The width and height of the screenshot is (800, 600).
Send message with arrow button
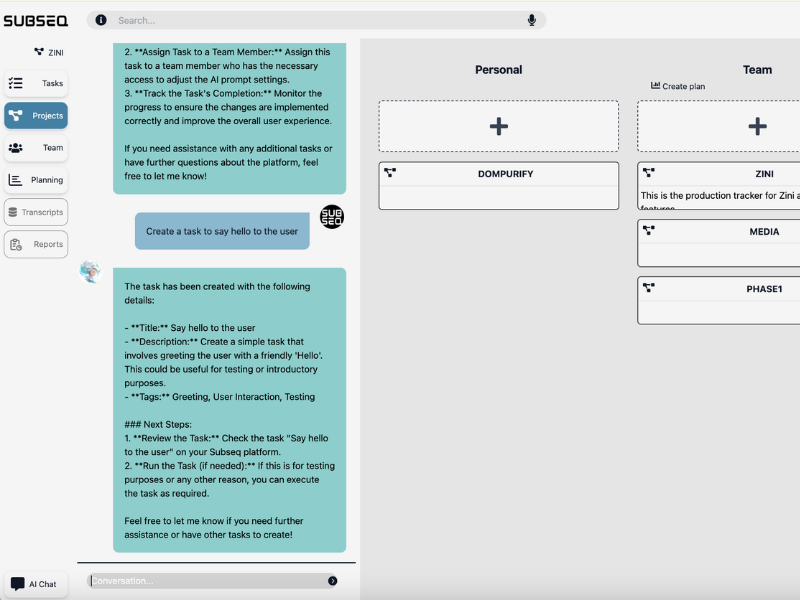tap(332, 581)
